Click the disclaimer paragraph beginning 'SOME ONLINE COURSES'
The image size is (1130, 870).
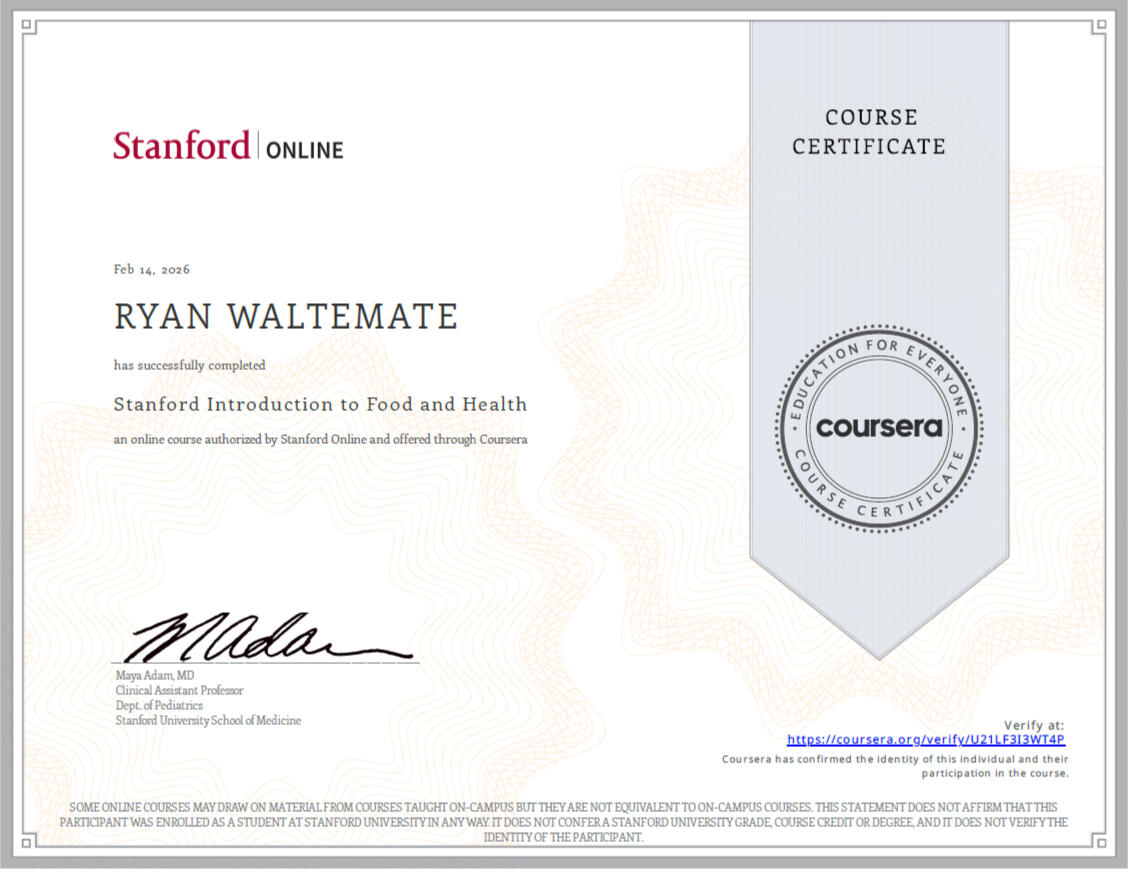(564, 822)
